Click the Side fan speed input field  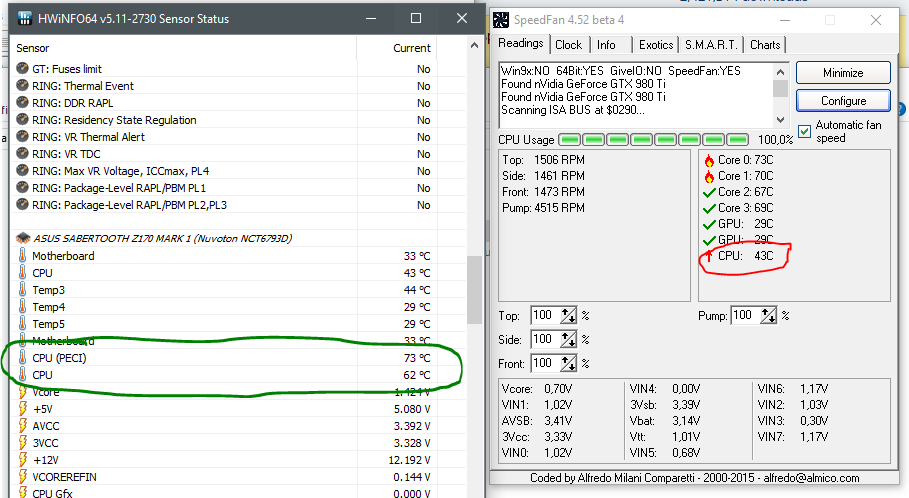(545, 339)
